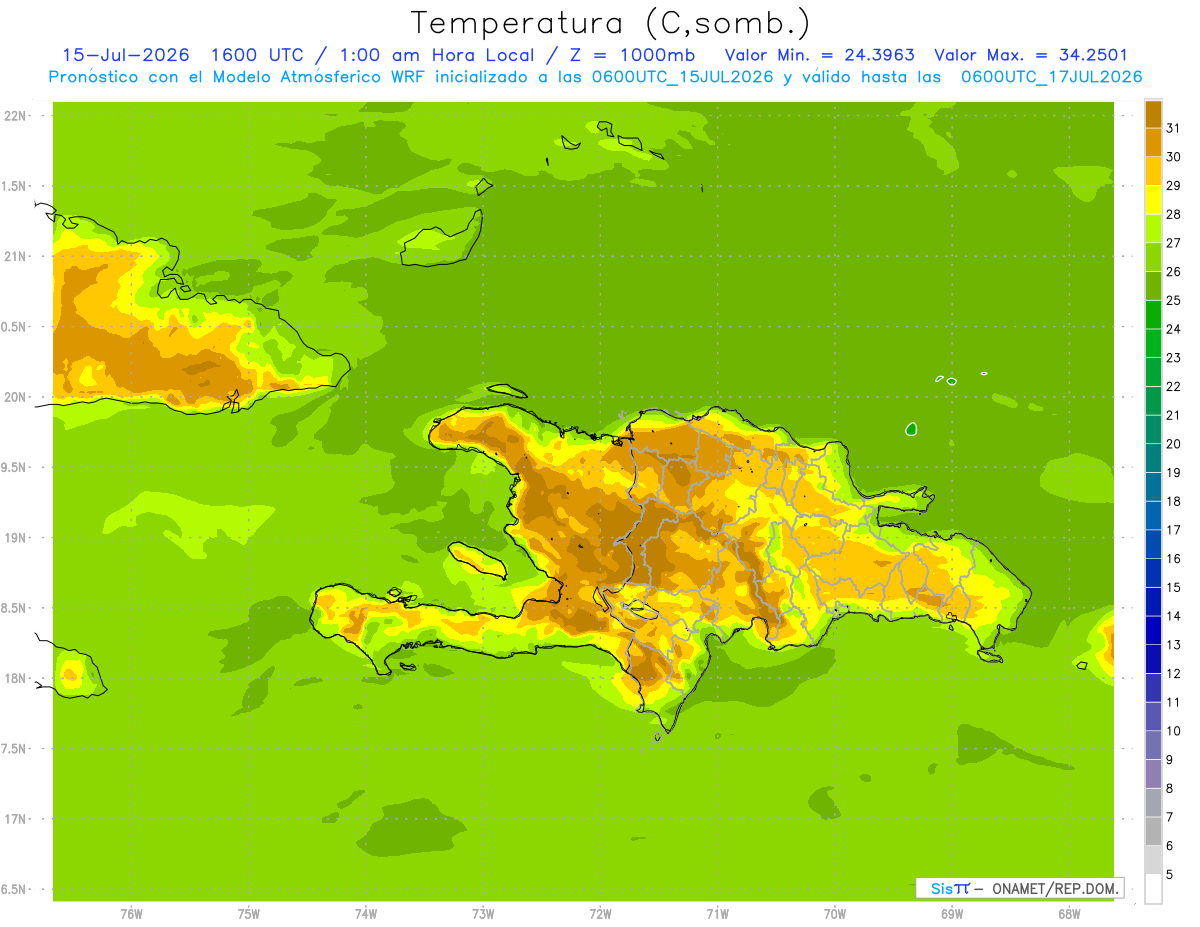This screenshot has height=927, width=1200.
Task: Click the '21N' latitude axis label
Action: point(15,256)
